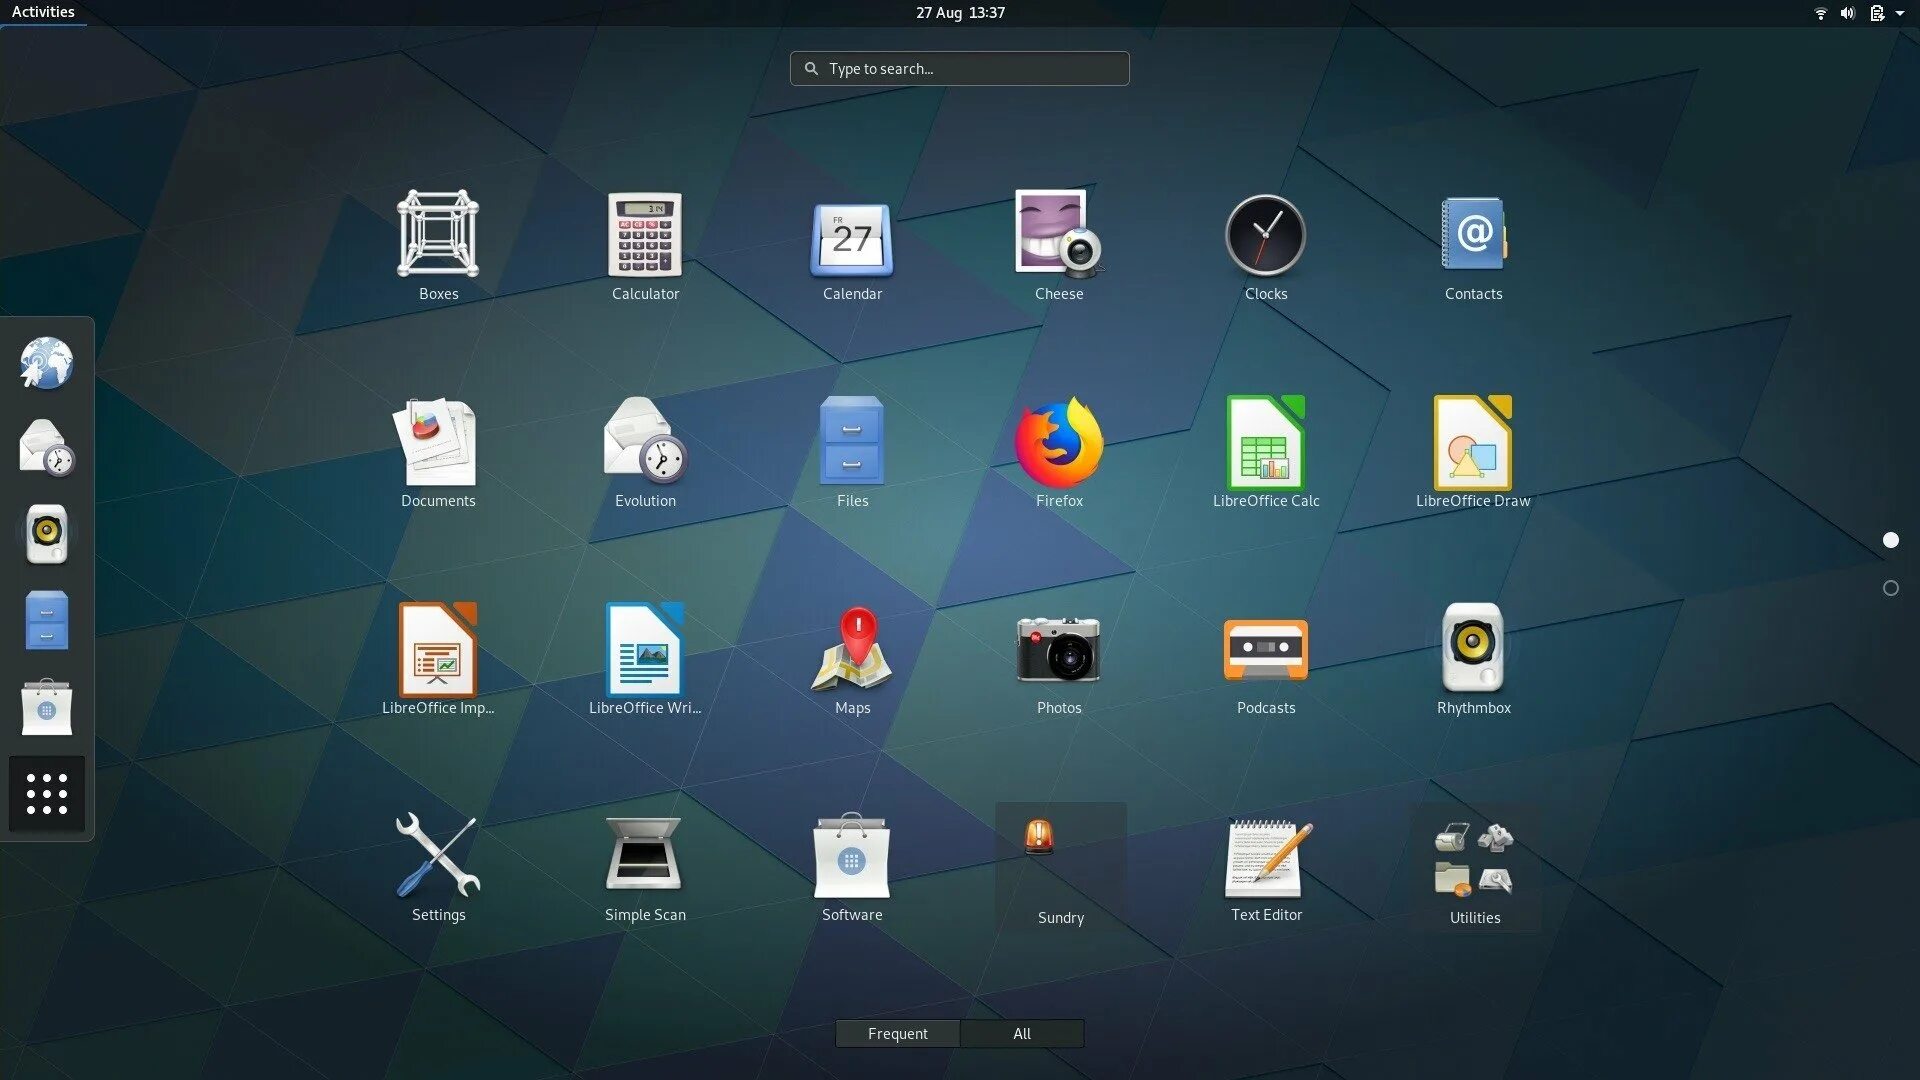Click inside the Type to search field
This screenshot has width=1920, height=1080.
point(958,68)
